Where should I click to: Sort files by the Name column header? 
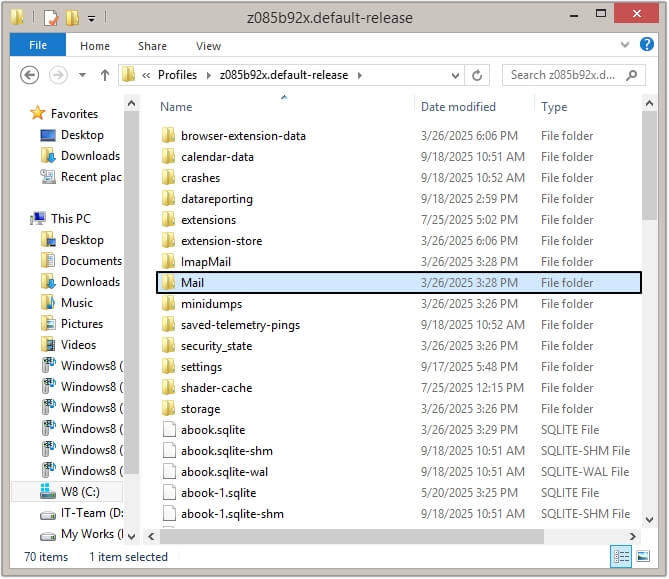(176, 107)
